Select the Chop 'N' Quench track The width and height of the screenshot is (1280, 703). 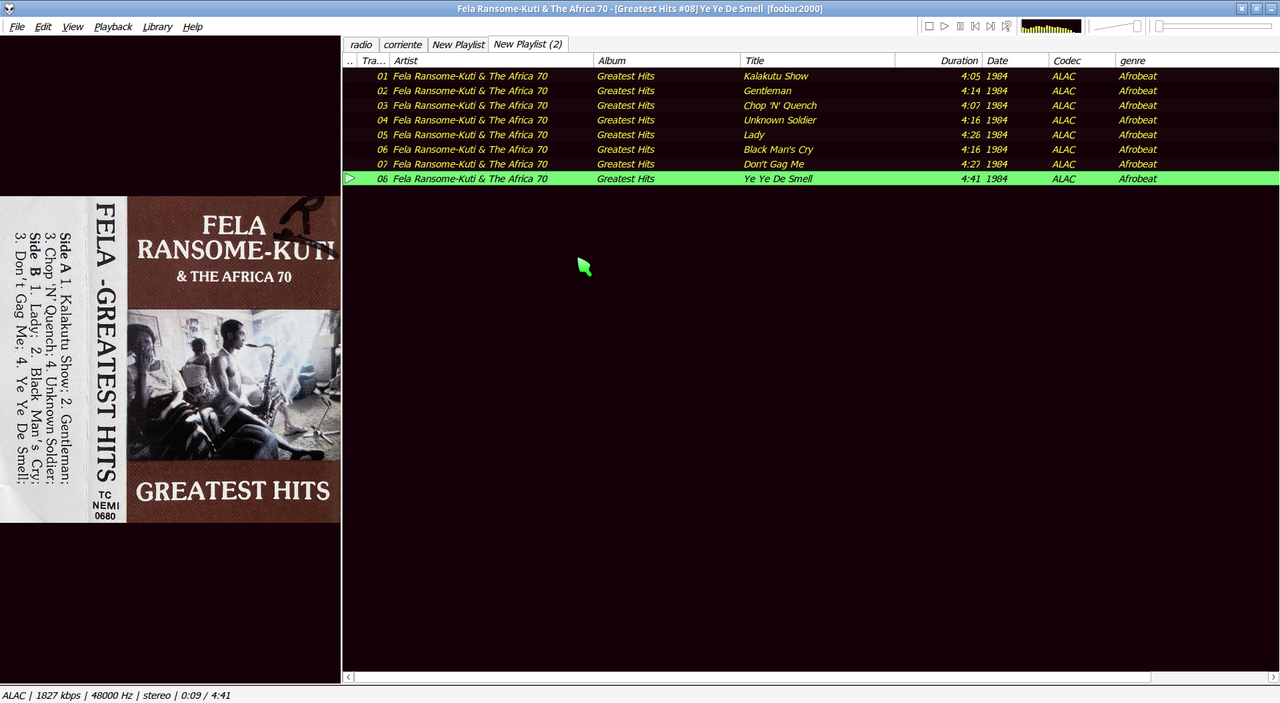[811, 105]
